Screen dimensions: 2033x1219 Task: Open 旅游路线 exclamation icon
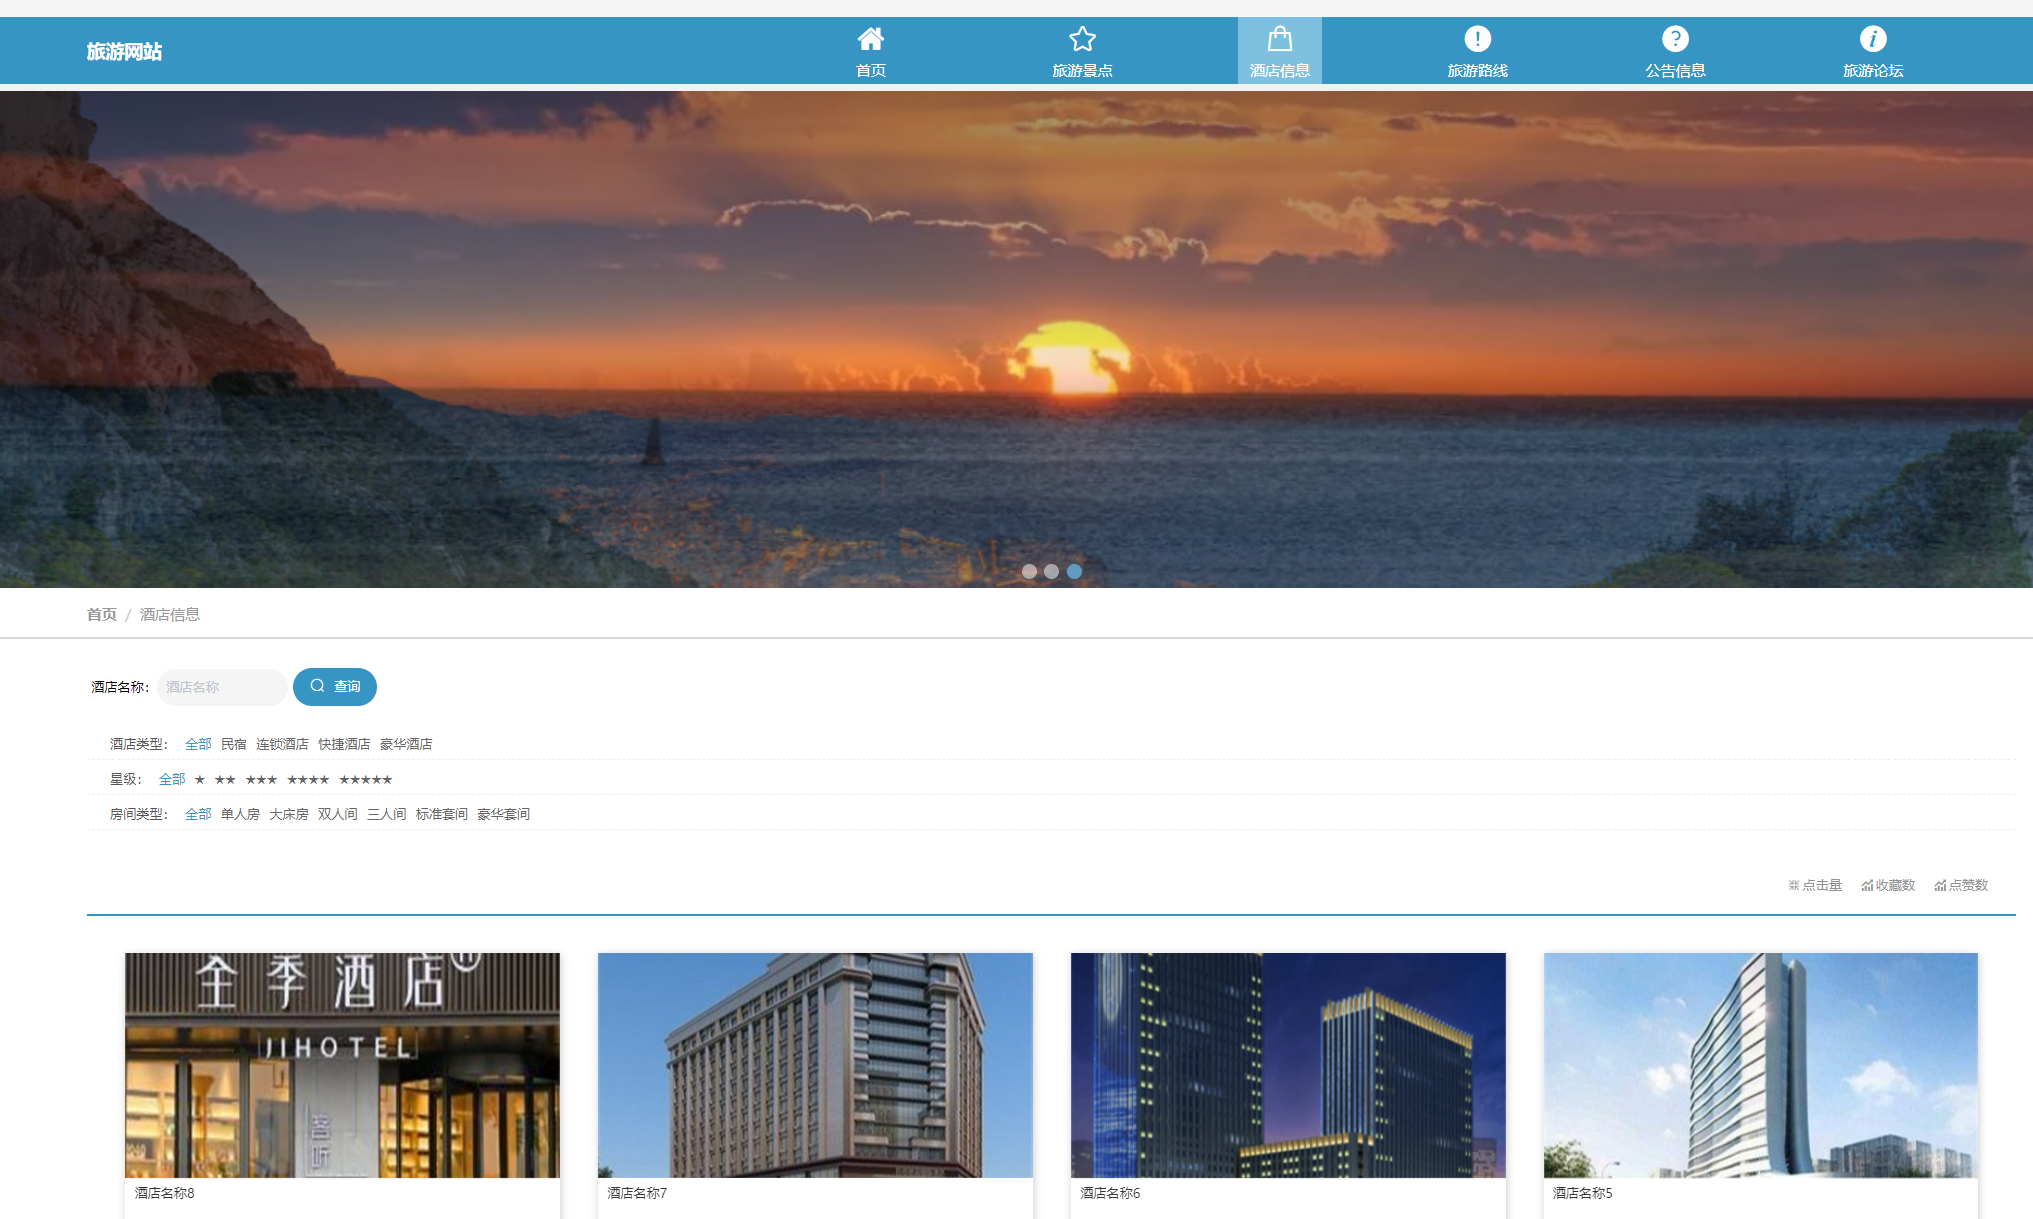coord(1477,39)
